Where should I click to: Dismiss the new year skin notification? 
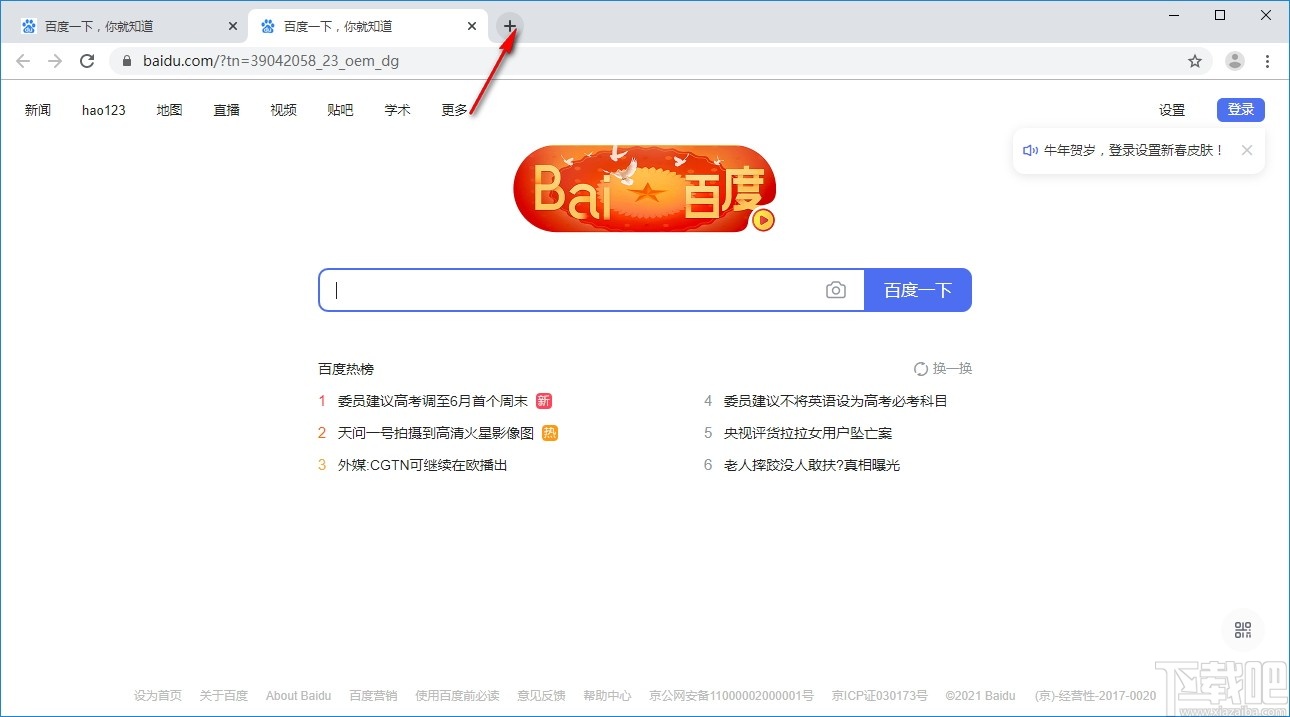[x=1247, y=150]
